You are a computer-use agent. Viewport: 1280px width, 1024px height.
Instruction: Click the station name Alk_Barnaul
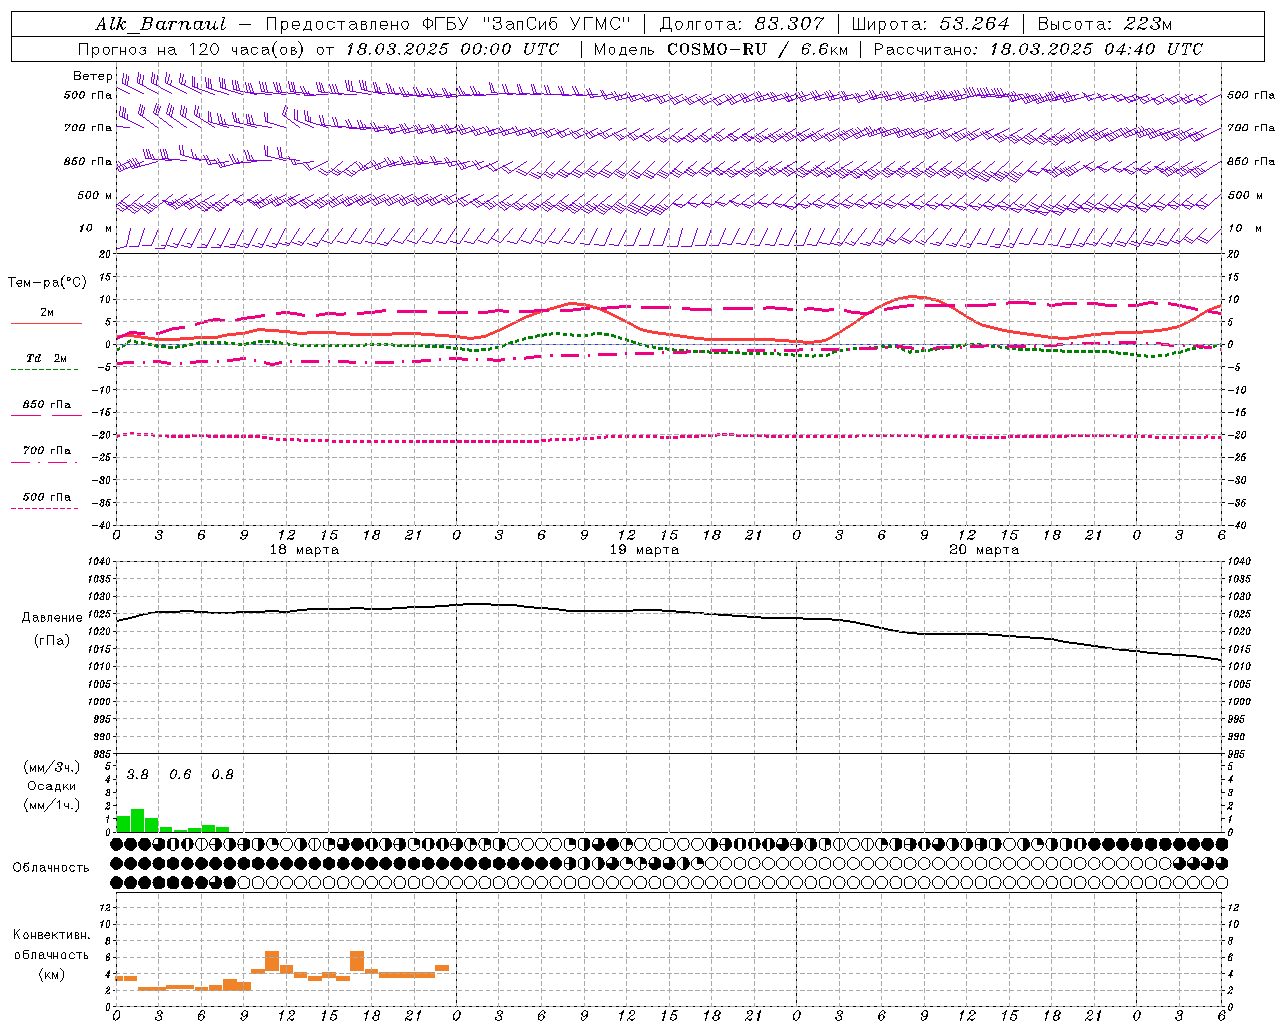click(161, 24)
